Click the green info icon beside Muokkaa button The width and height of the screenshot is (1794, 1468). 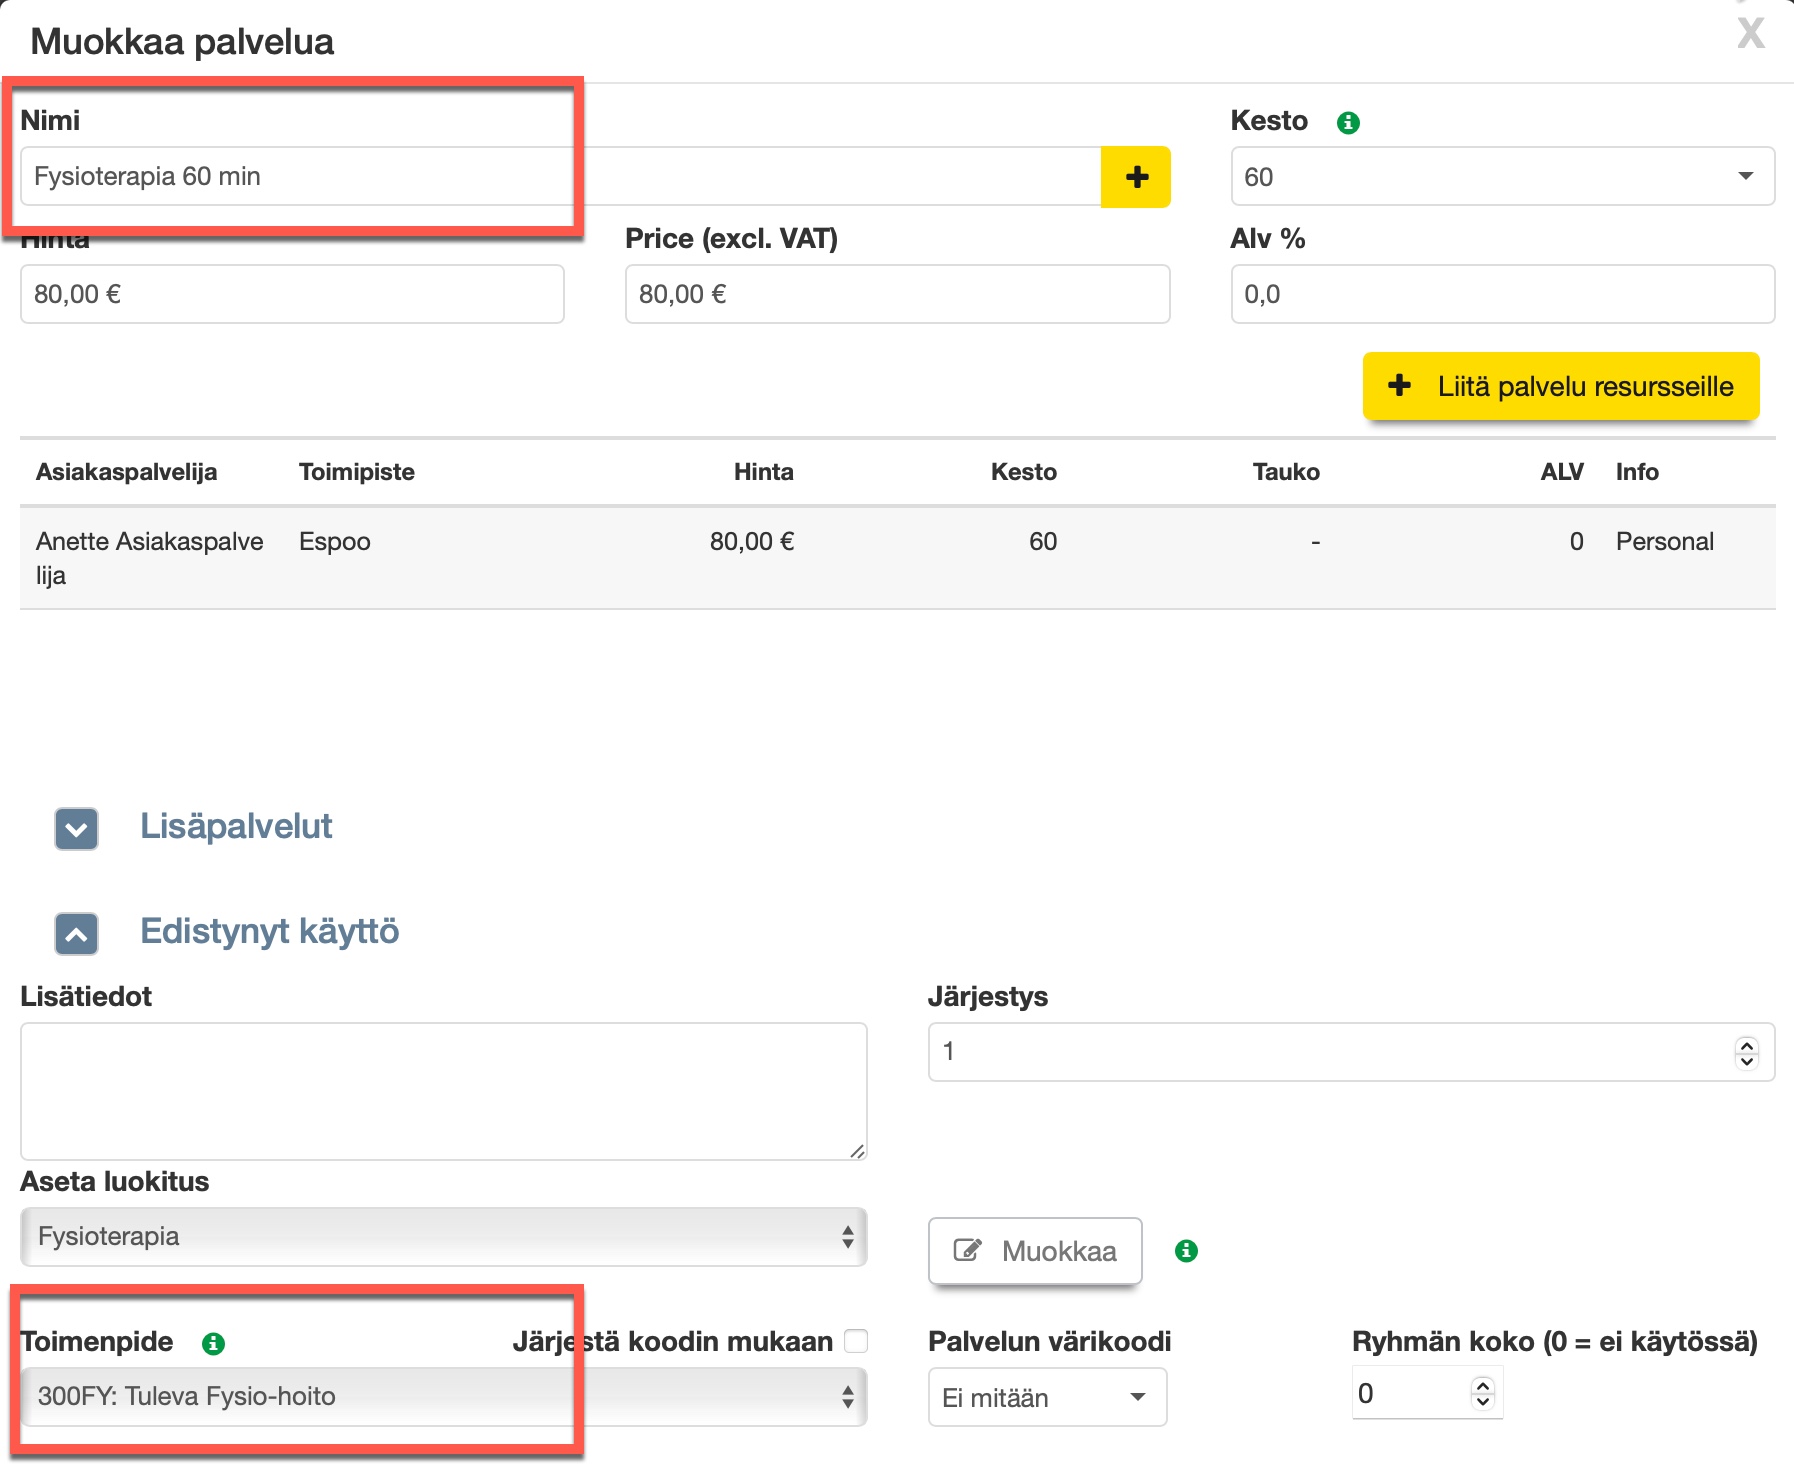click(1186, 1251)
